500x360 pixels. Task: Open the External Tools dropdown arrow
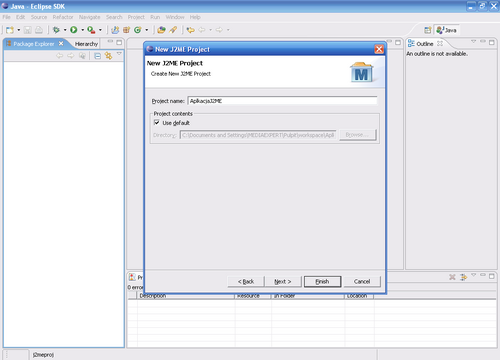pos(100,30)
